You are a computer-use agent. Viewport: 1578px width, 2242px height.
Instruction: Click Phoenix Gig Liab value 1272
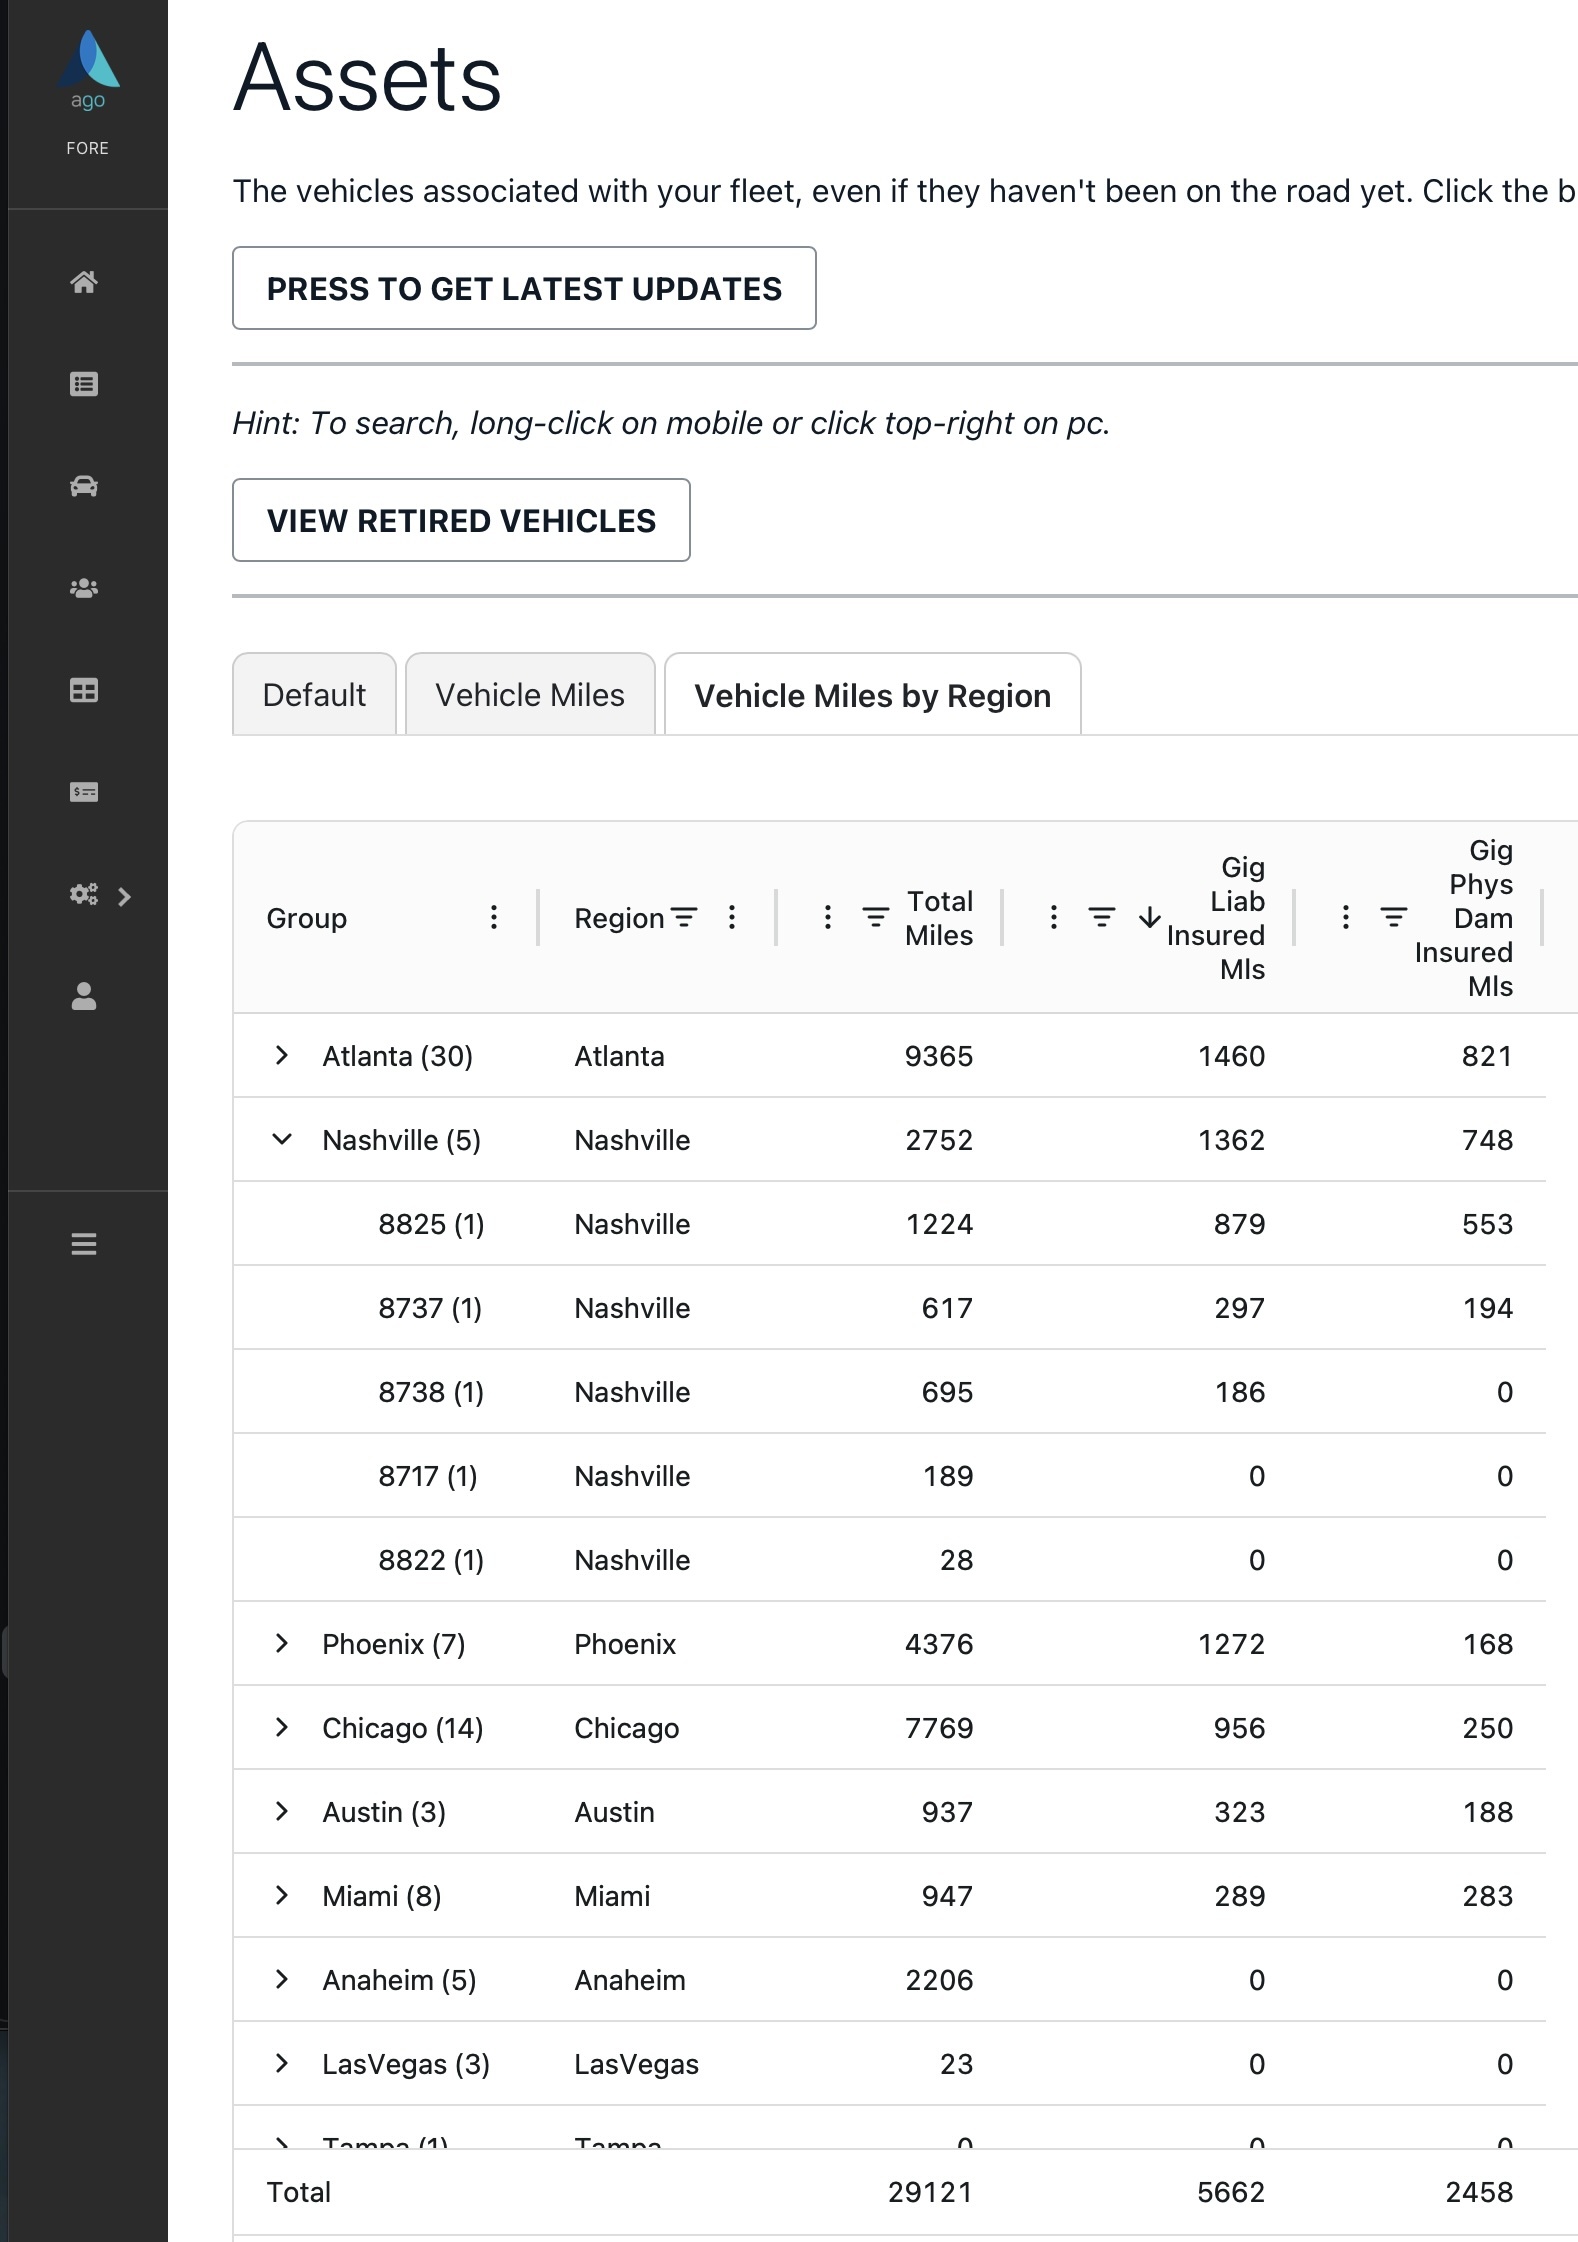1232,1644
